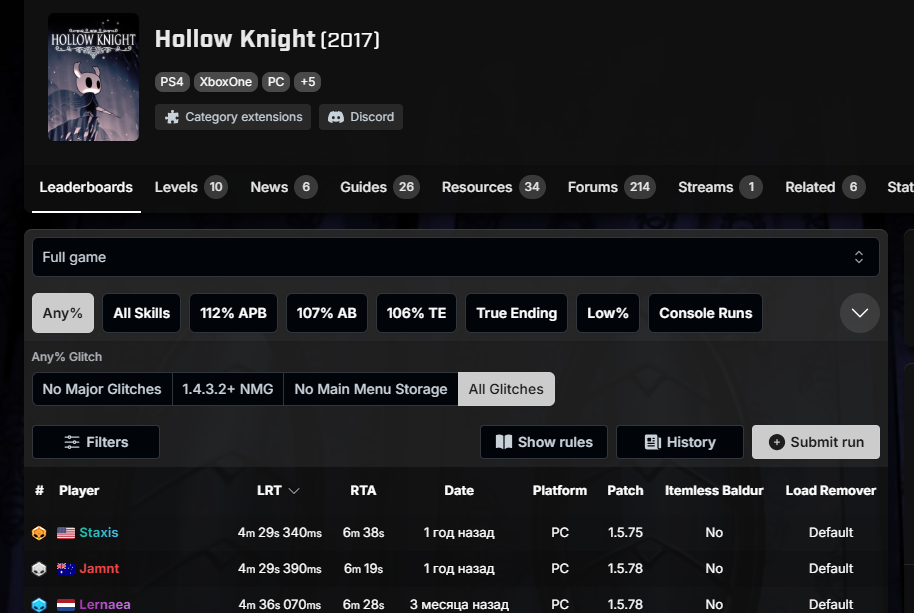Select the Any% category
Screen dimensions: 914x613
63,313
